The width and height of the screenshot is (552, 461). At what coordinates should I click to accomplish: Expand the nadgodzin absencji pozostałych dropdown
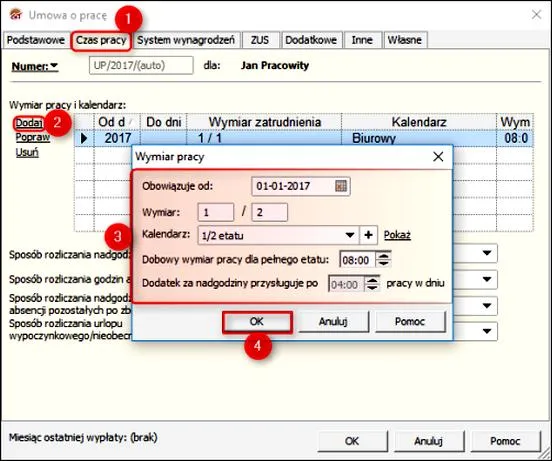pyautogui.click(x=487, y=305)
